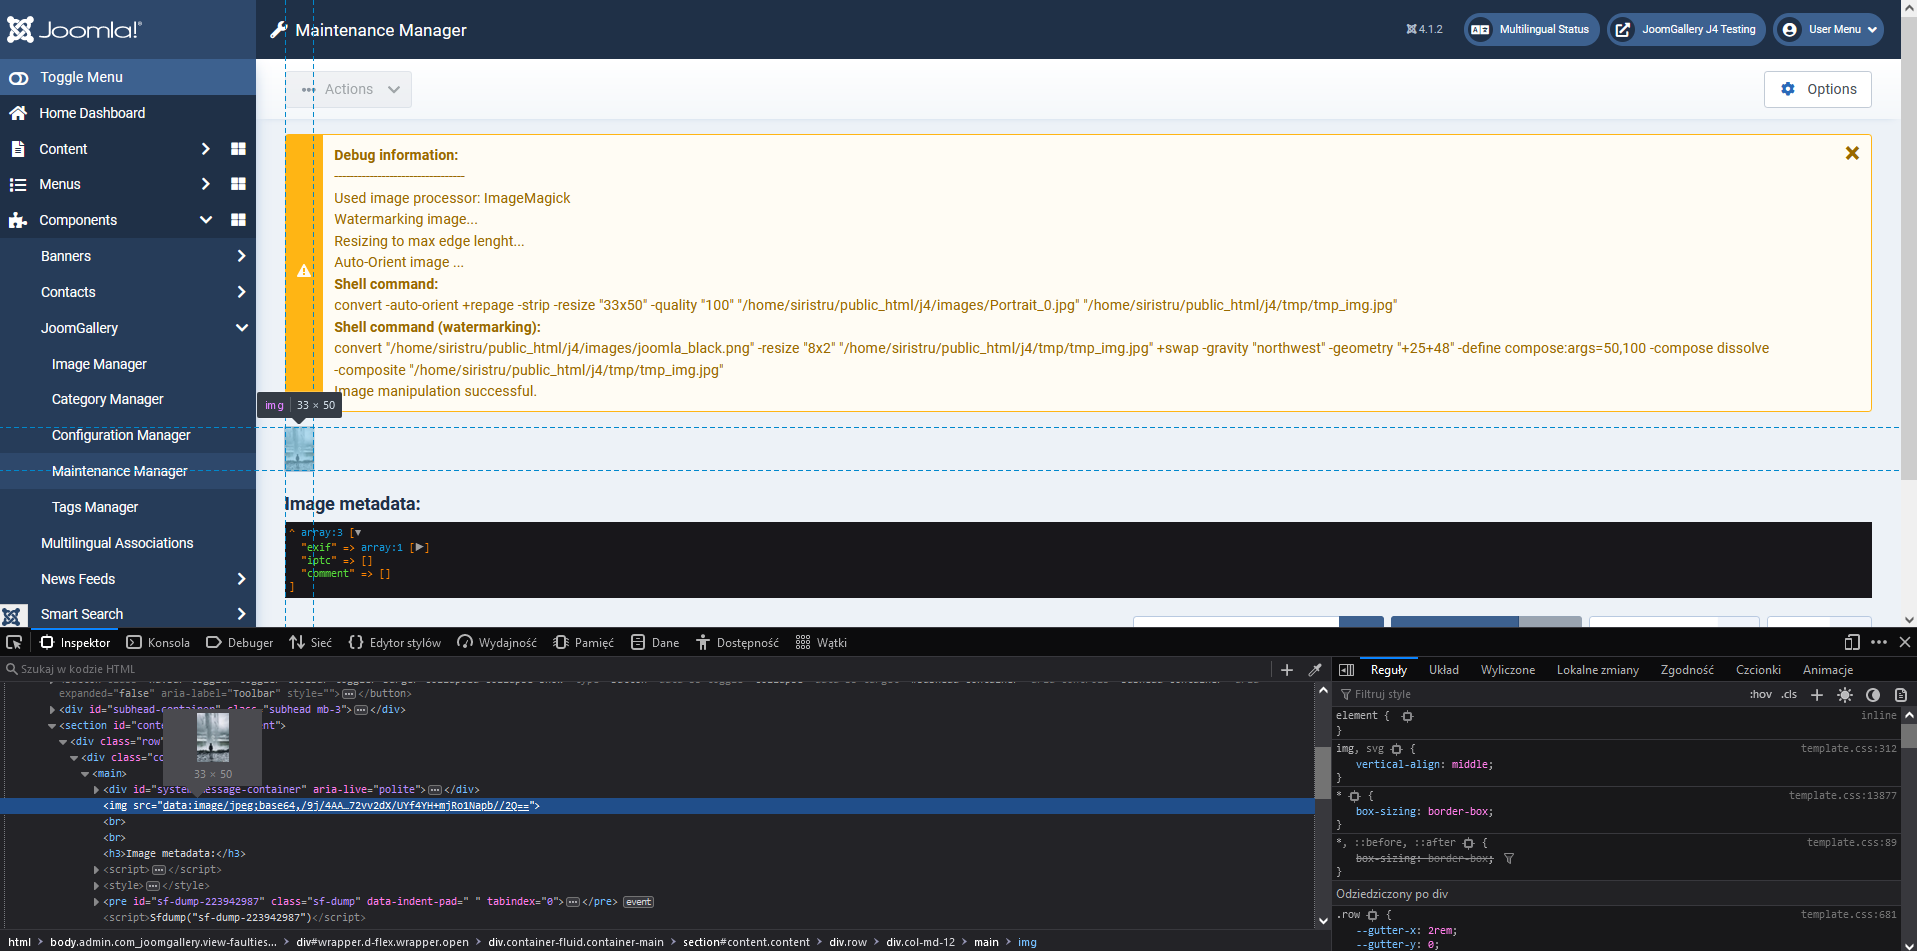Open the Czcionki panel tab

coord(1758,670)
